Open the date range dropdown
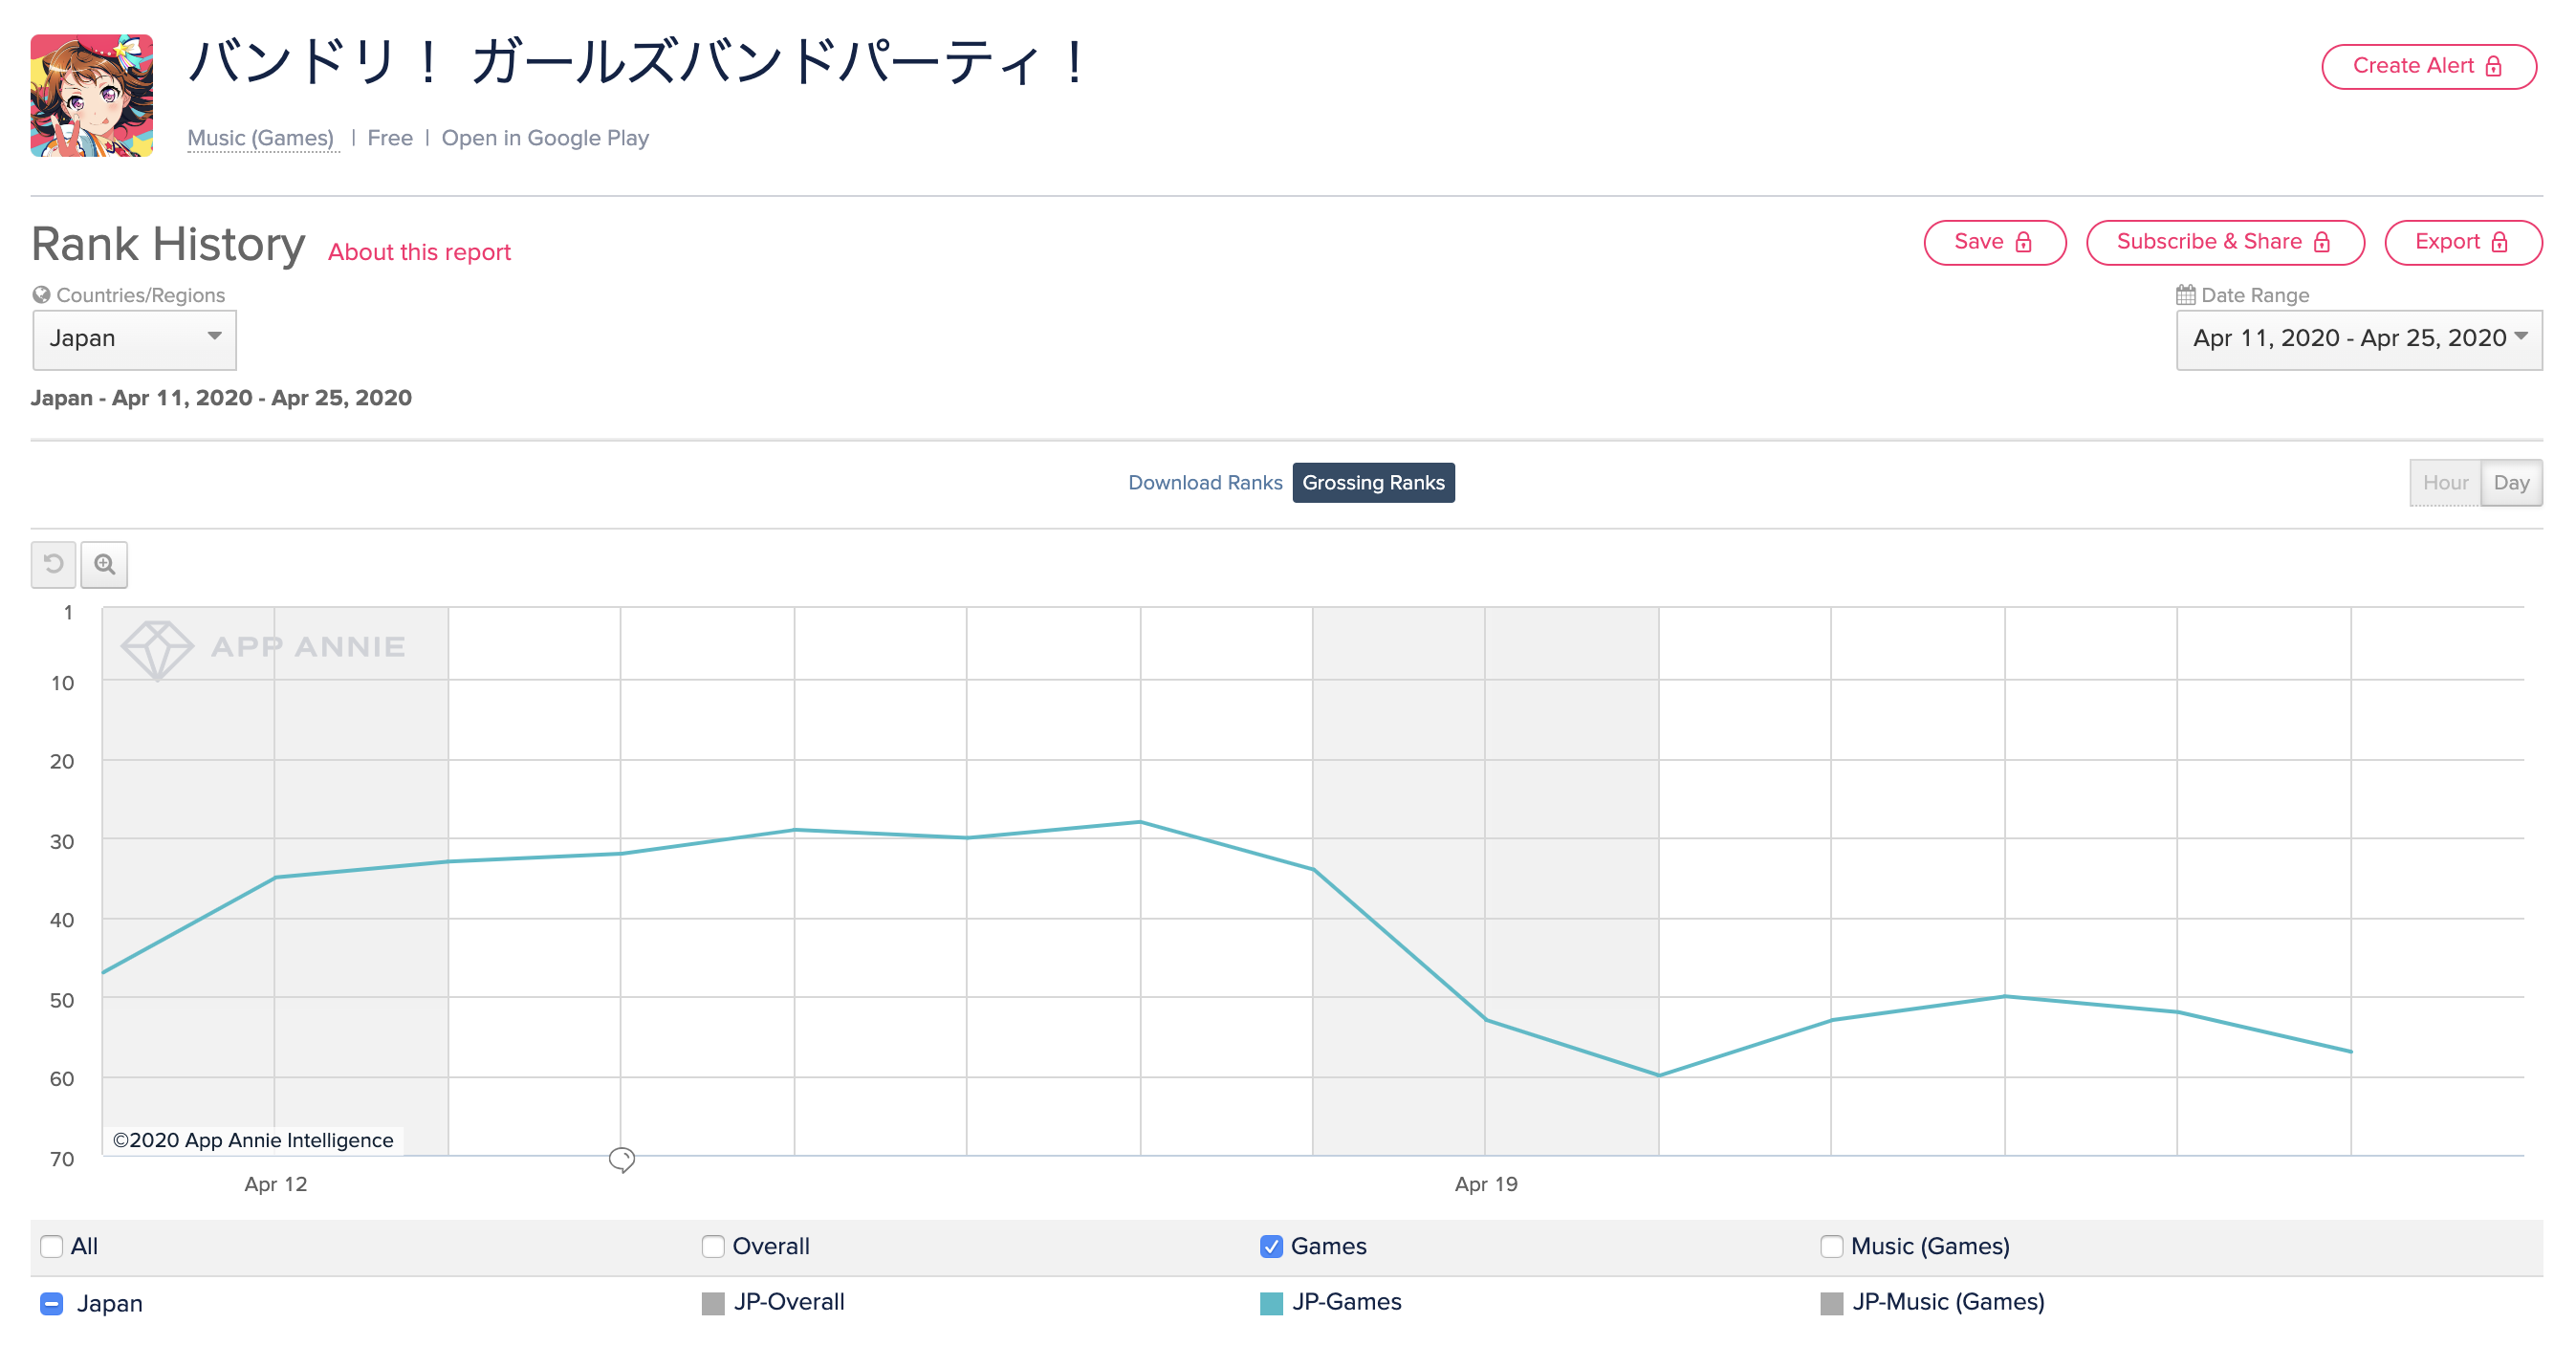The image size is (2576, 1367). [2359, 339]
